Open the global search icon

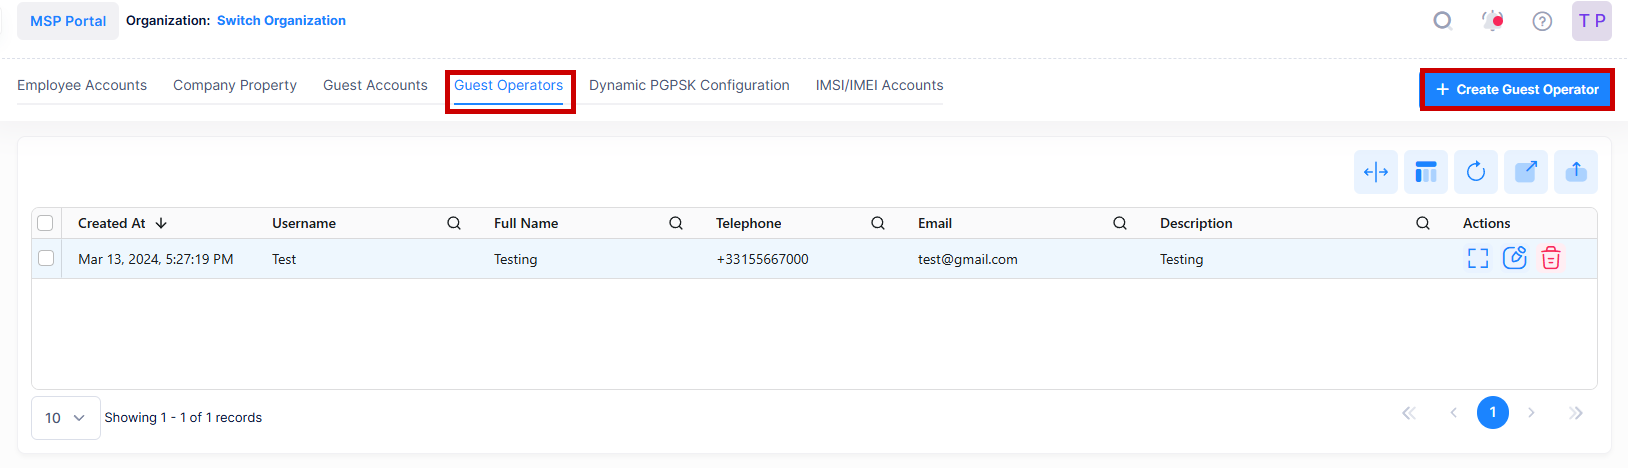1442,21
